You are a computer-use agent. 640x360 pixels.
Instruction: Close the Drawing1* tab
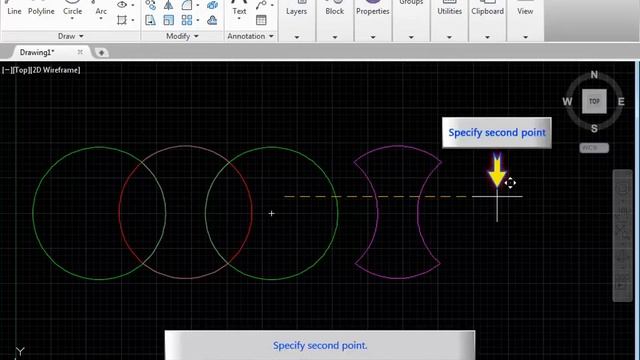coord(80,52)
